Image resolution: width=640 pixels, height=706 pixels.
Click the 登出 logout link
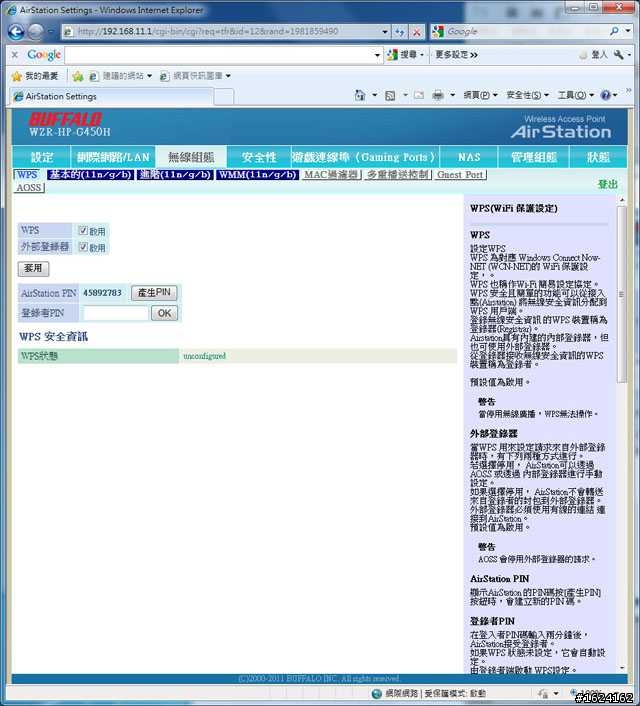(607, 184)
